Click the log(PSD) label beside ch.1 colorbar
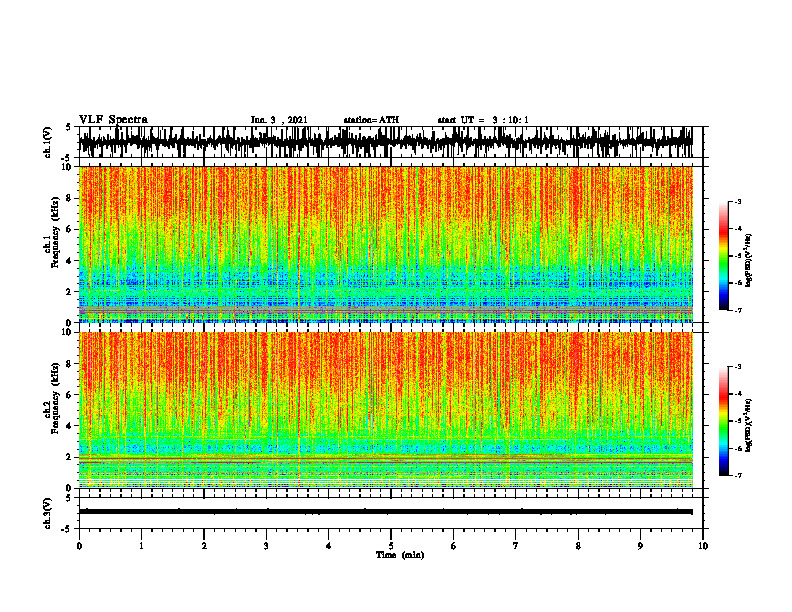The height and width of the screenshot is (612, 792). (x=749, y=260)
